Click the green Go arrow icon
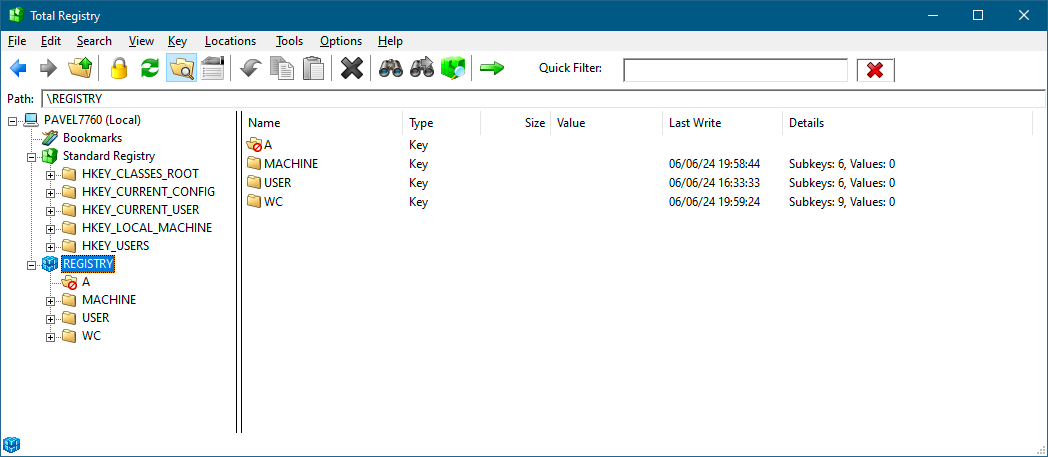 (492, 67)
